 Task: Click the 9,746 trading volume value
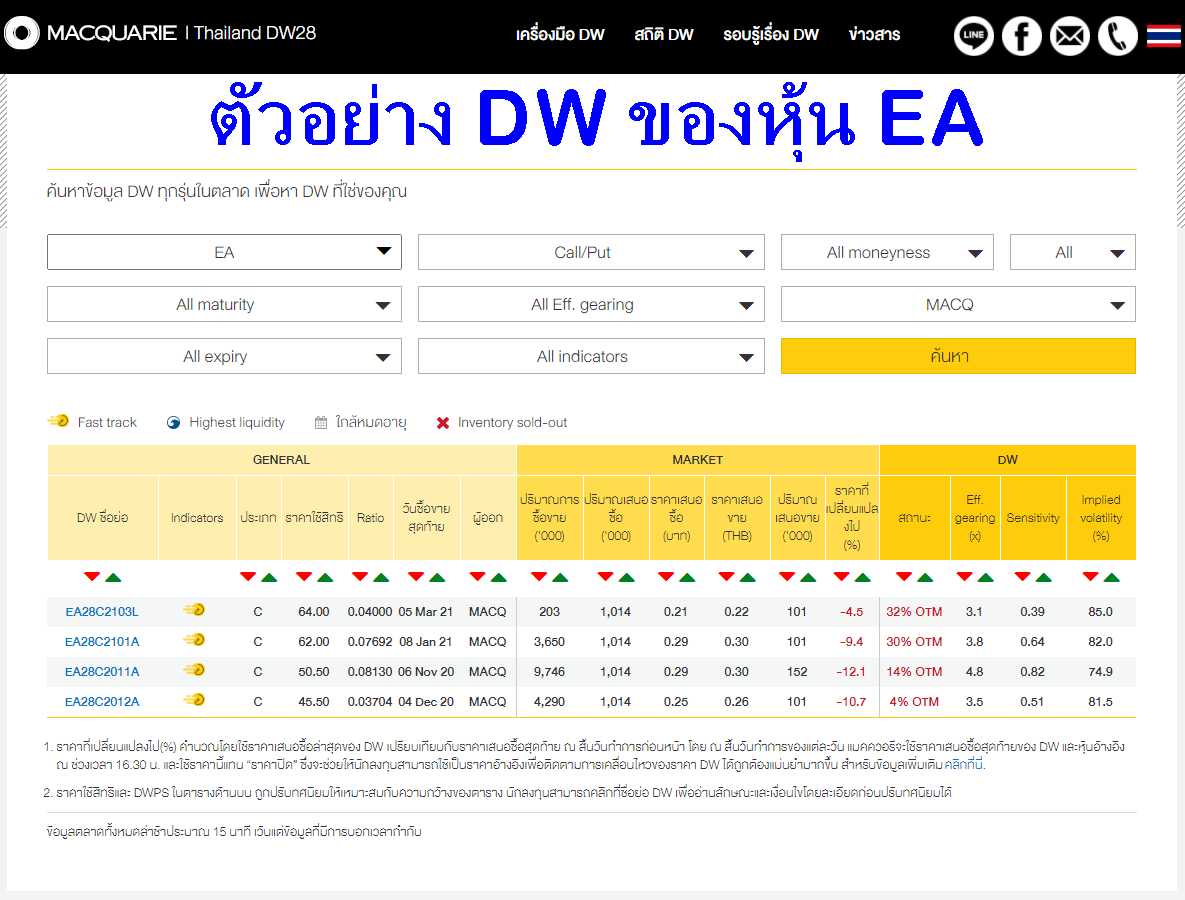[x=549, y=672]
